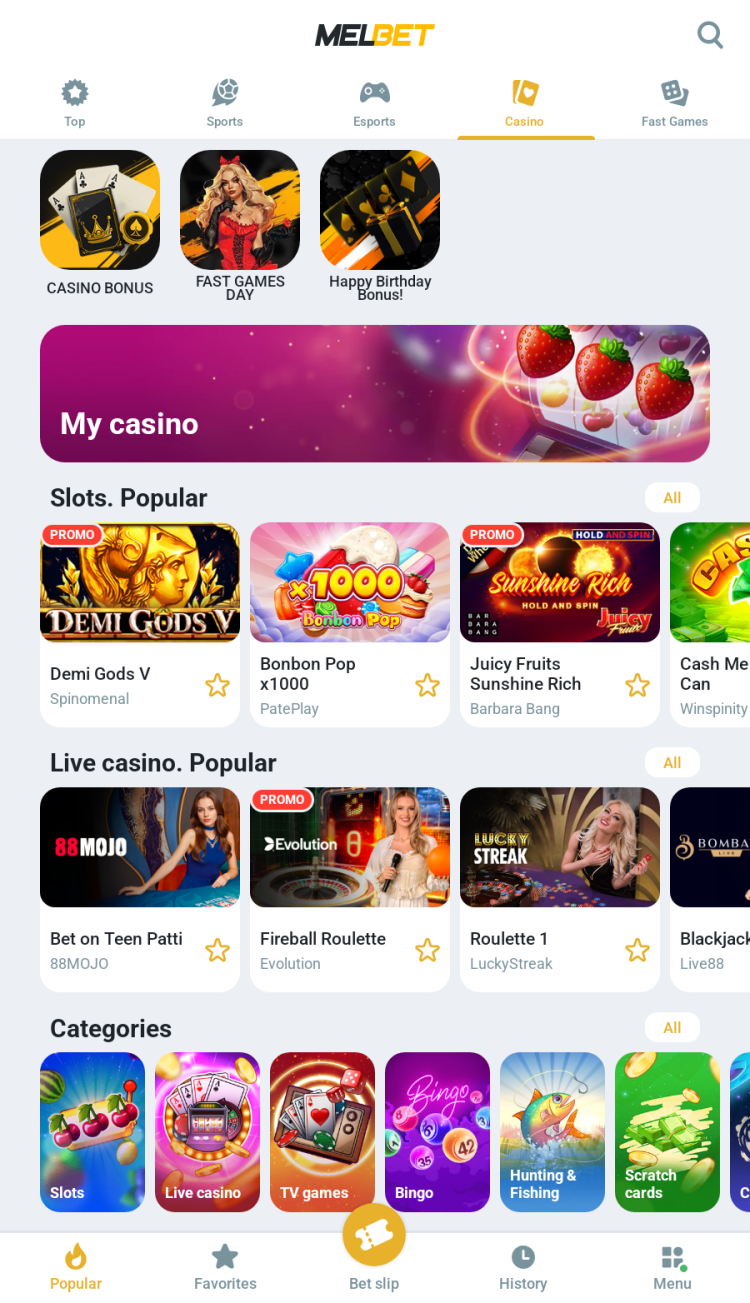Expand All for Live casino. Popular
Screen dimensions: 750x1303
672,763
